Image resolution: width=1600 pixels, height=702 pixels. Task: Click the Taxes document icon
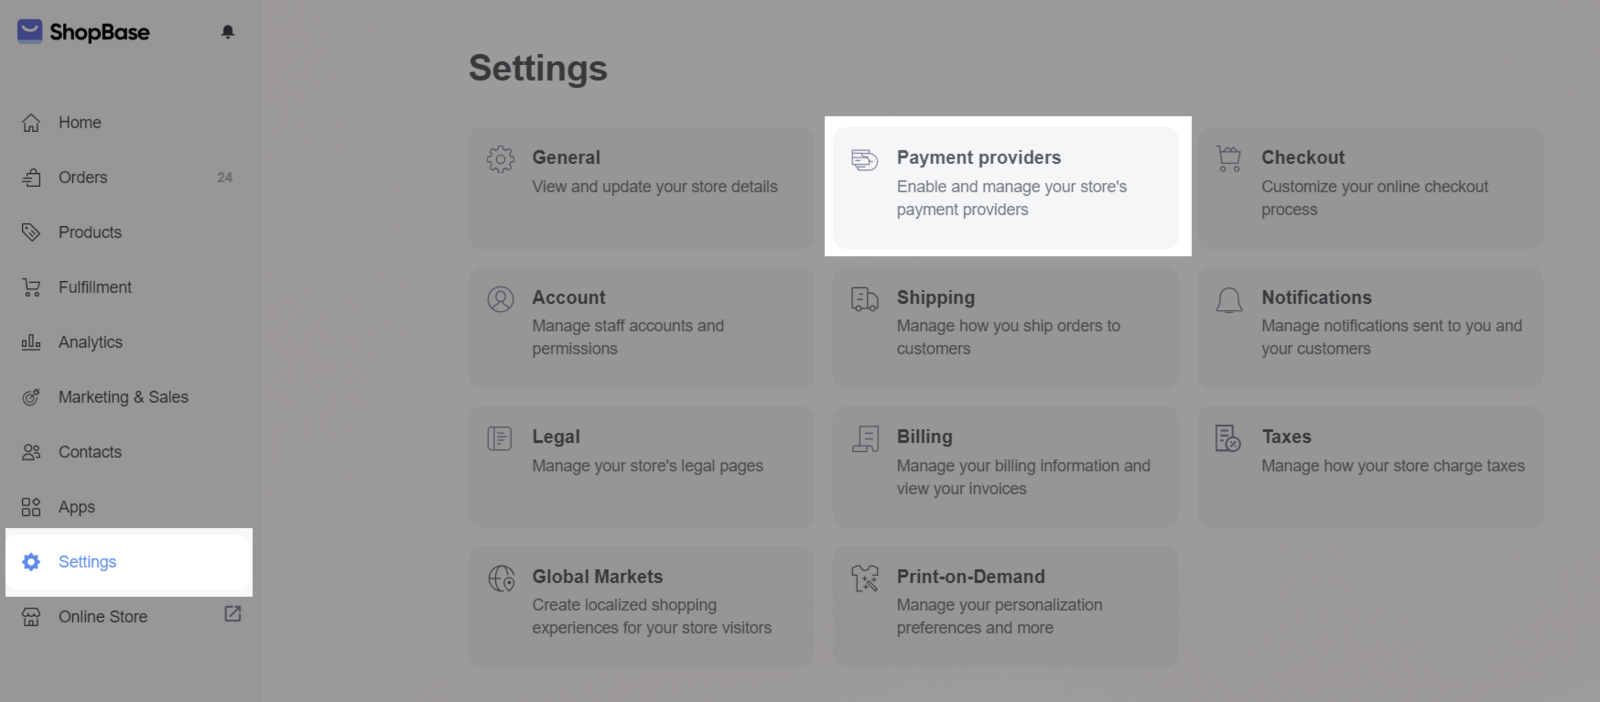1228,438
